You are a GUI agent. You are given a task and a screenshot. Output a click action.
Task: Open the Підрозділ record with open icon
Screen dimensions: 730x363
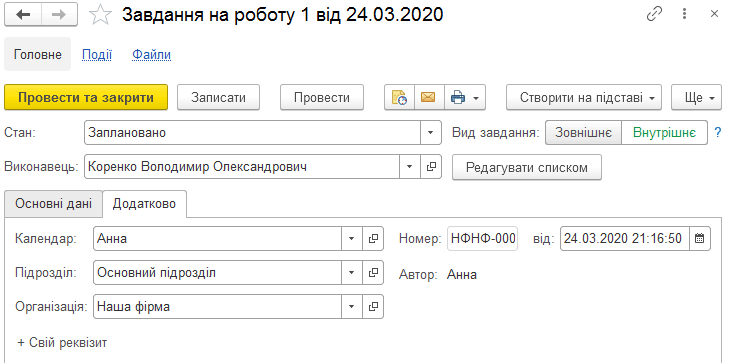click(x=373, y=273)
